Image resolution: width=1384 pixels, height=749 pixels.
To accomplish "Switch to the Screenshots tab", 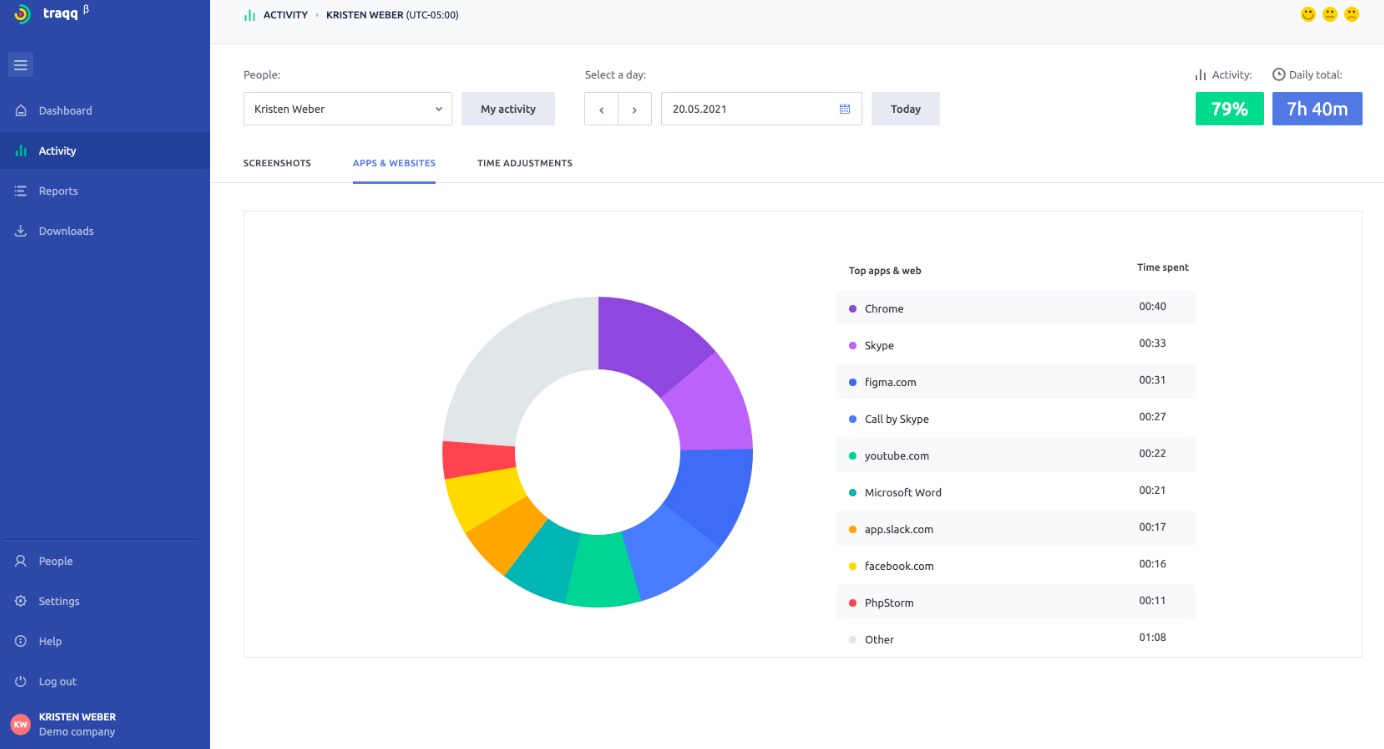I will pyautogui.click(x=277, y=163).
